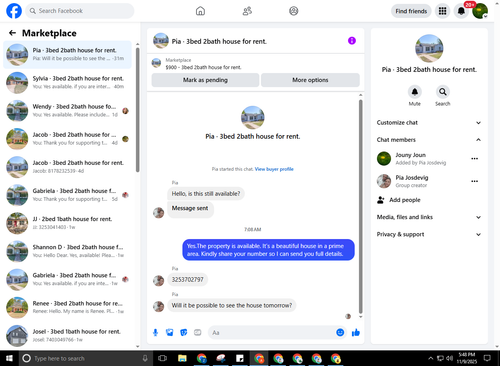Click the taskbar clock showing 5:48 PM
The width and height of the screenshot is (500, 366).
pyautogui.click(x=467, y=358)
